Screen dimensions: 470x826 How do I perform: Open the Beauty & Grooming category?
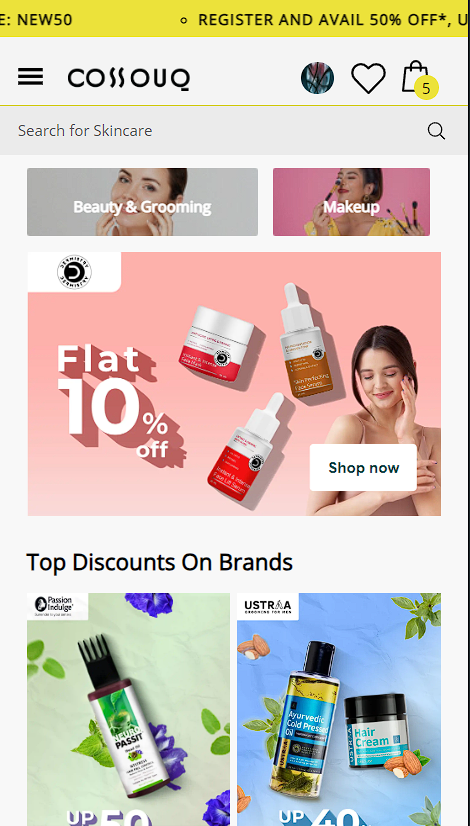pyautogui.click(x=142, y=202)
